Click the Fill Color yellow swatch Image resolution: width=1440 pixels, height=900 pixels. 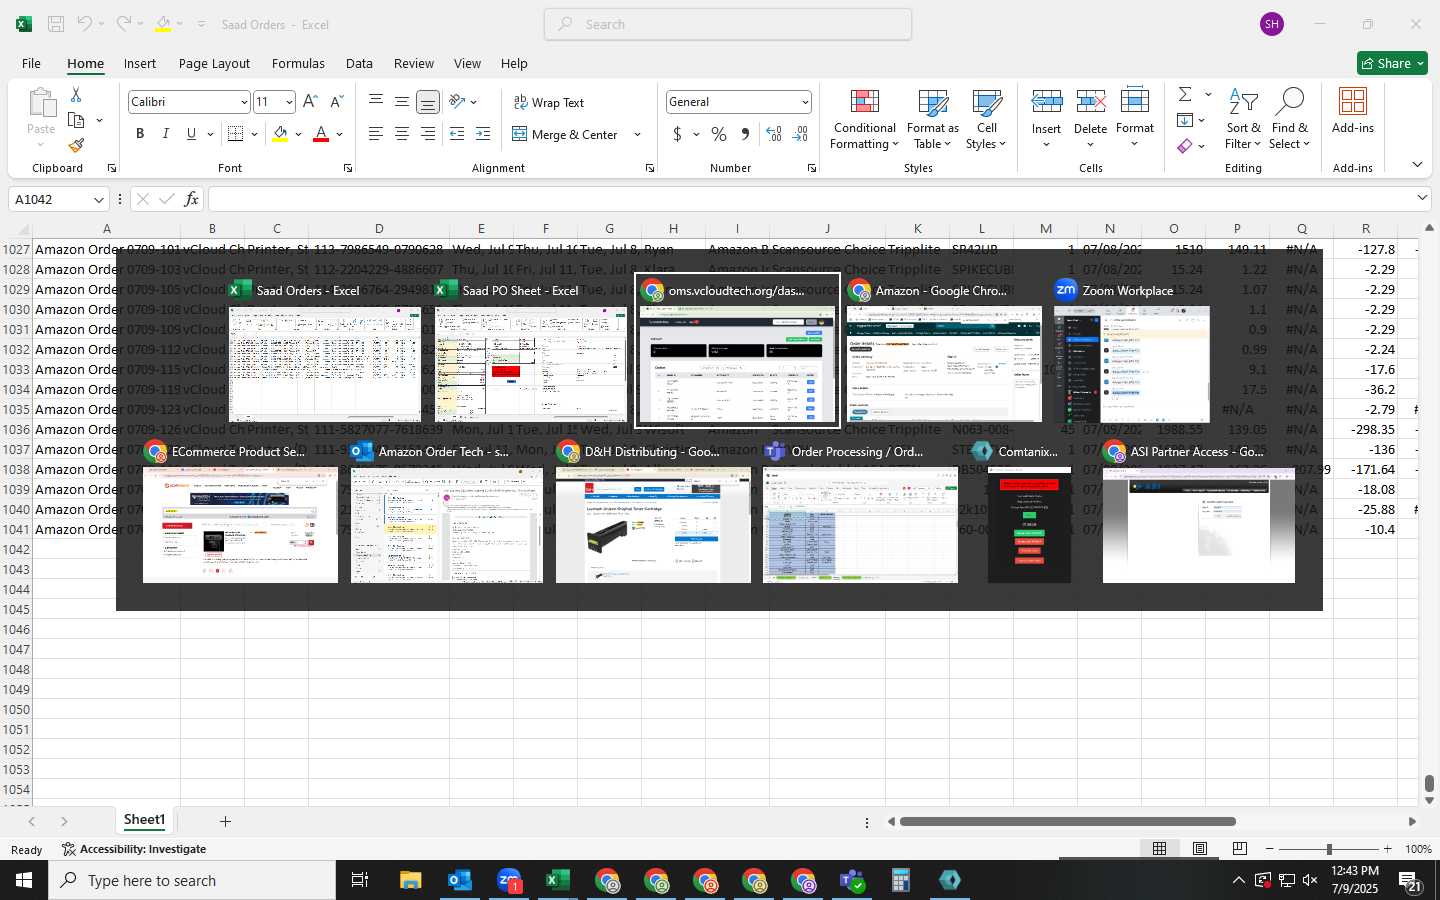[x=280, y=135]
